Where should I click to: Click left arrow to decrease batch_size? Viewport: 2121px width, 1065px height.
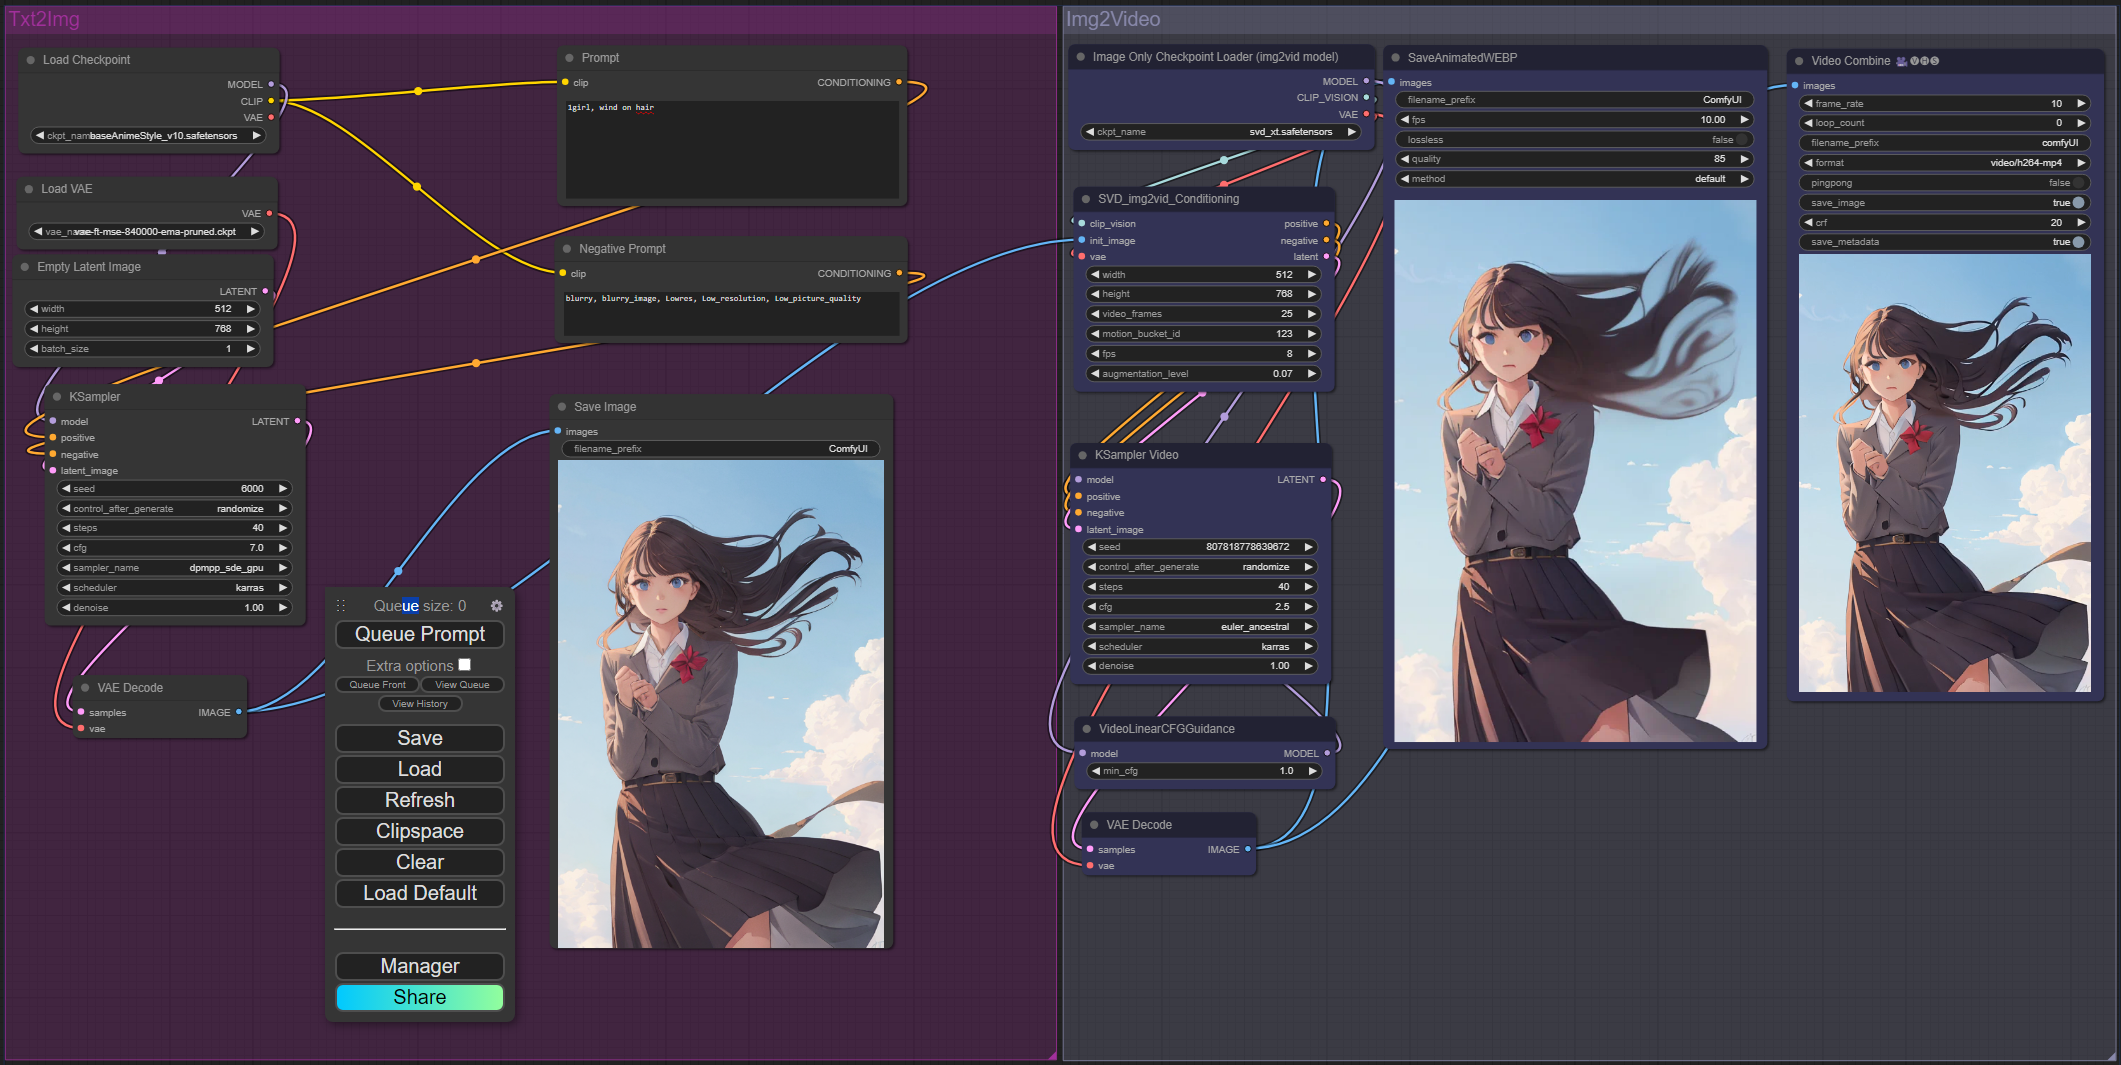coord(33,349)
